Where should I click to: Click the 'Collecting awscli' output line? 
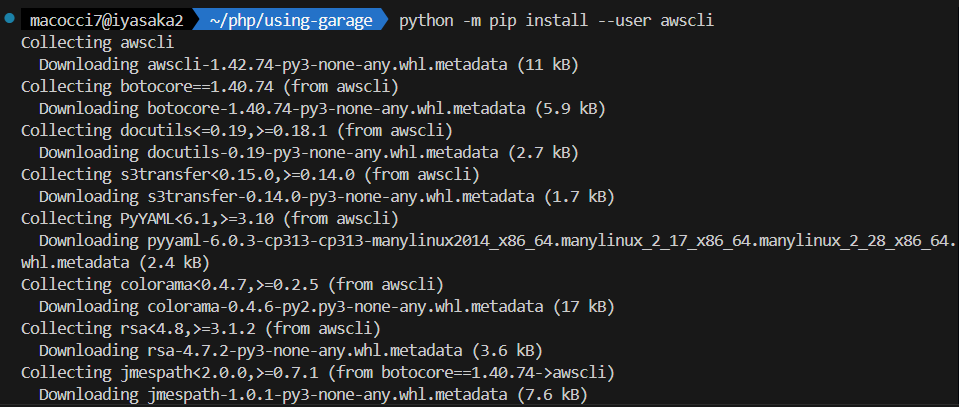tap(96, 42)
